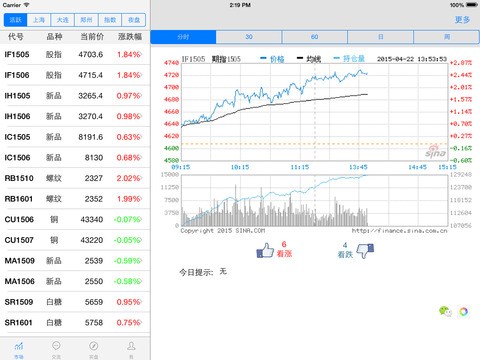Tap the thumbs-down 看跌 icon
Screen dimensions: 480x360
click(x=365, y=251)
